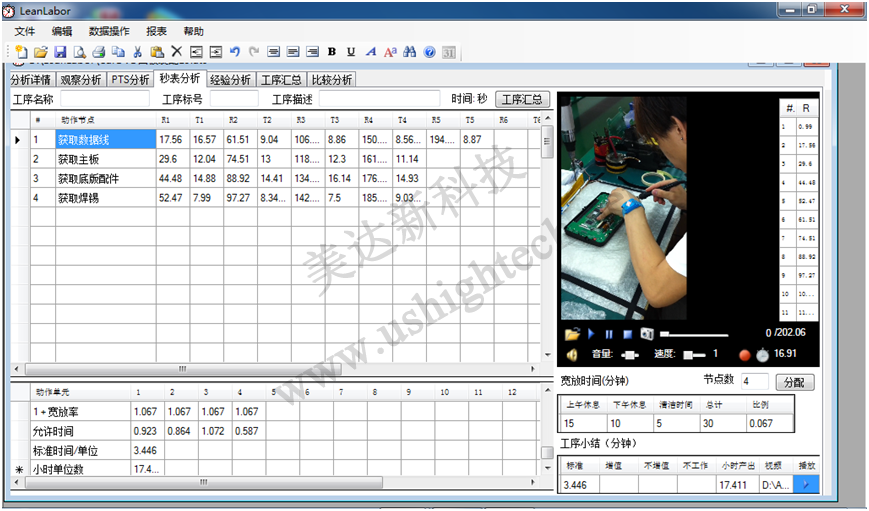Click the blue Undo arrow icon
This screenshot has height=511, width=869.
point(235,52)
